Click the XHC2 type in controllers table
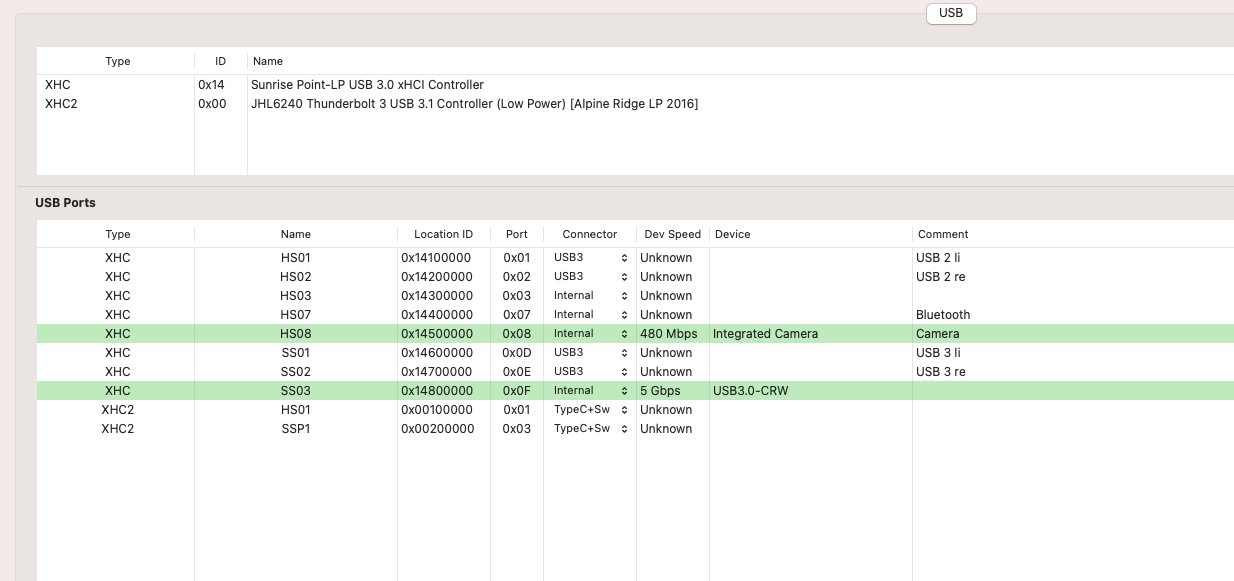The width and height of the screenshot is (1234, 581). (61, 104)
